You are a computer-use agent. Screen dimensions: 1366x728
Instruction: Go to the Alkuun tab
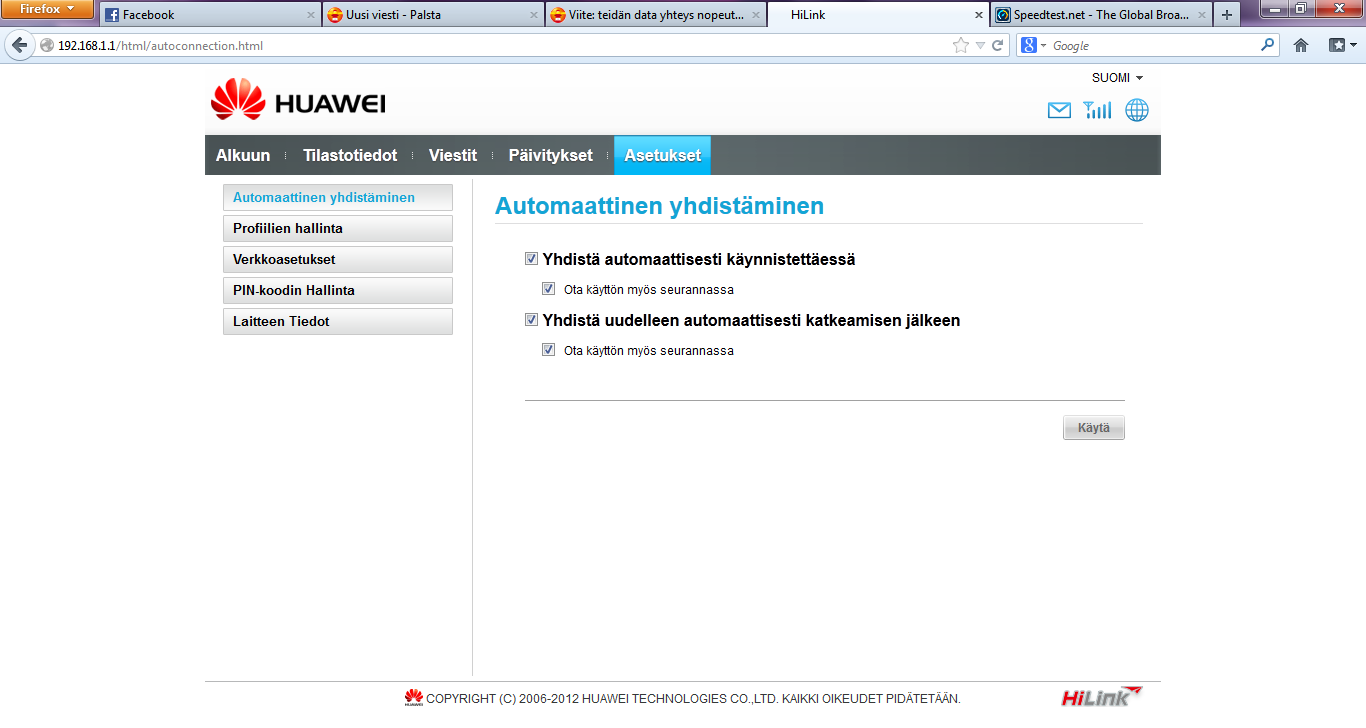243,155
